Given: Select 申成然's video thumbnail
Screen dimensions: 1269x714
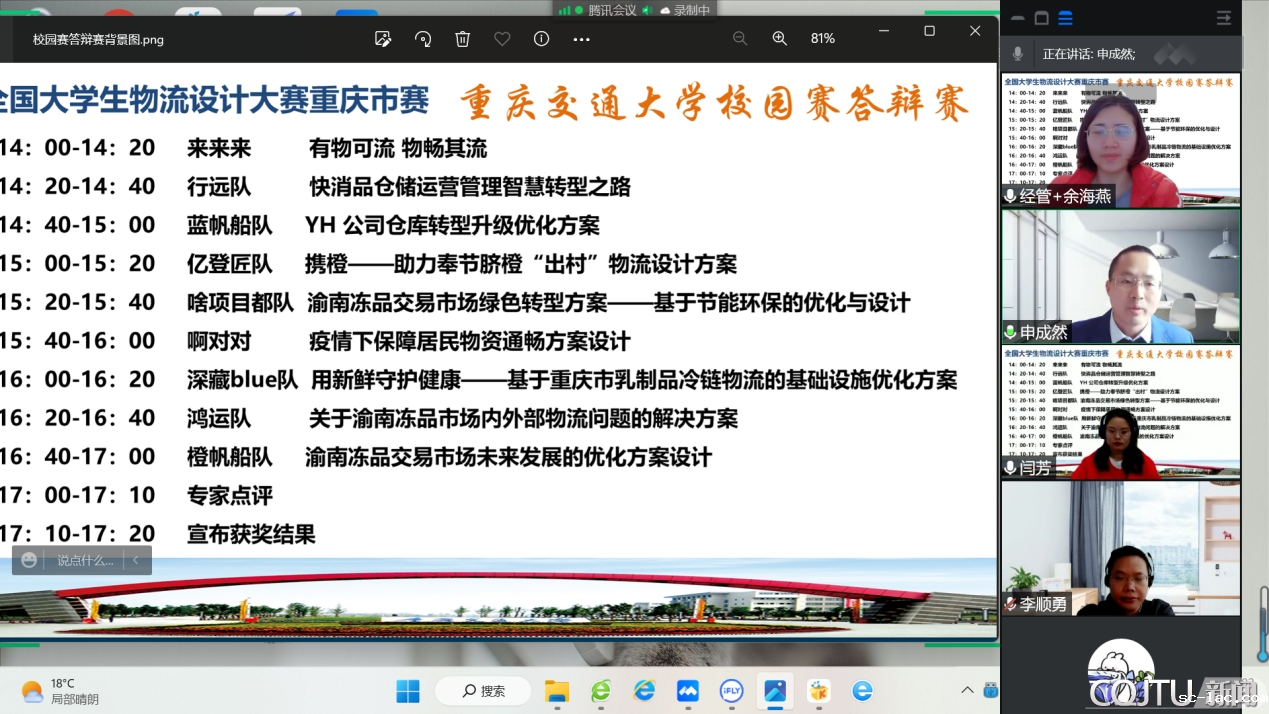Looking at the screenshot, I should tap(1120, 276).
